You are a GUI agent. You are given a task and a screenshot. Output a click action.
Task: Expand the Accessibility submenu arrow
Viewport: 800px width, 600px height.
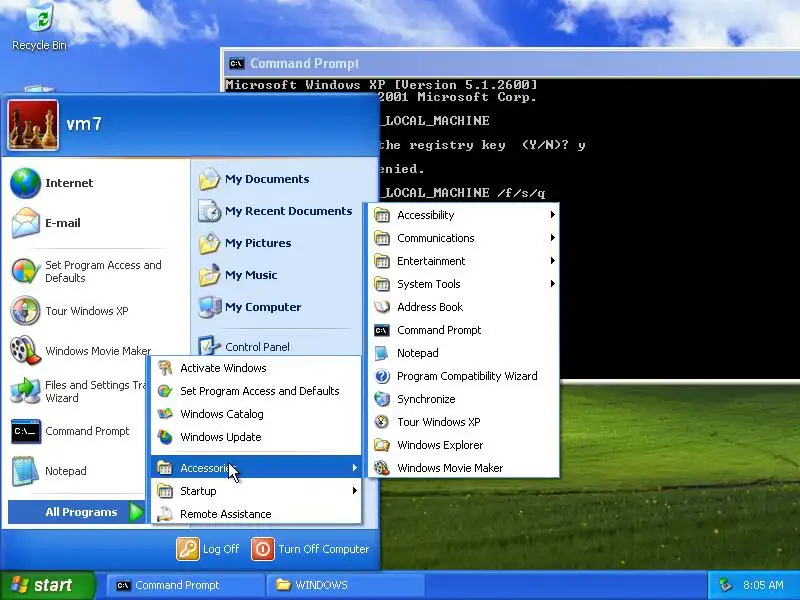click(x=553, y=215)
